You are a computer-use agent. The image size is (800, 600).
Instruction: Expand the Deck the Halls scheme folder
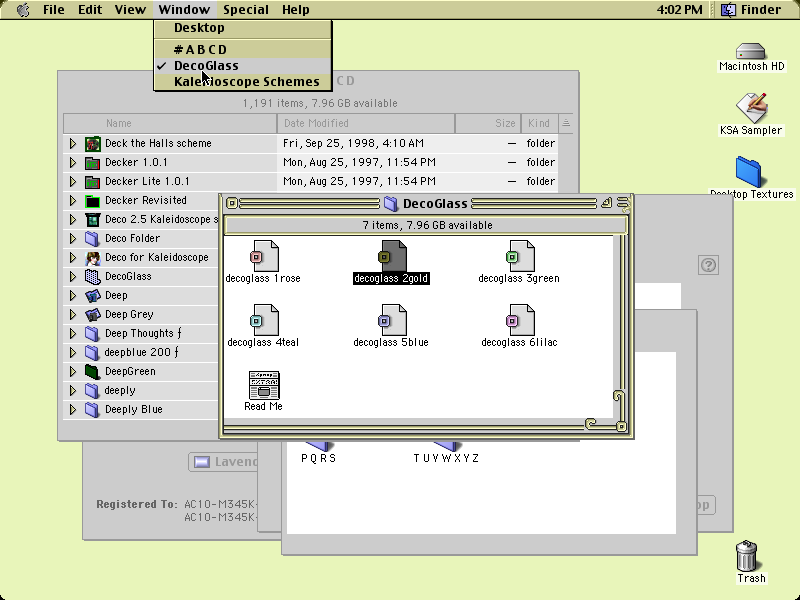pyautogui.click(x=73, y=143)
